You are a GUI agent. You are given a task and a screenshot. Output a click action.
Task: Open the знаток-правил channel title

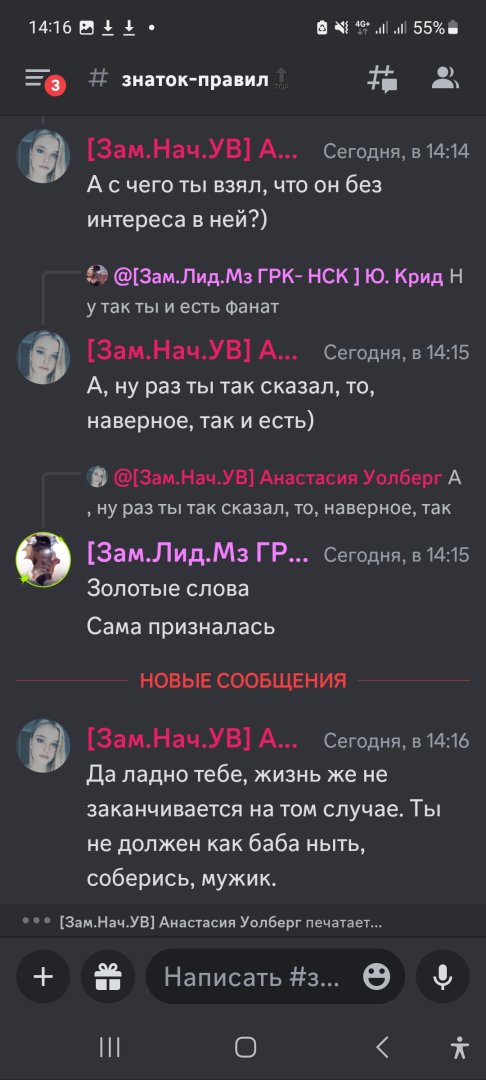195,79
